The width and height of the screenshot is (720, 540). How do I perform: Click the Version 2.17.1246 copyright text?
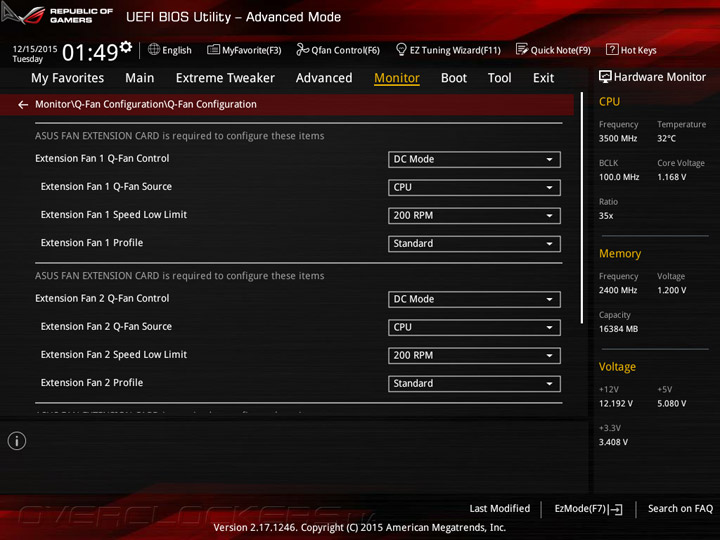tap(360, 528)
